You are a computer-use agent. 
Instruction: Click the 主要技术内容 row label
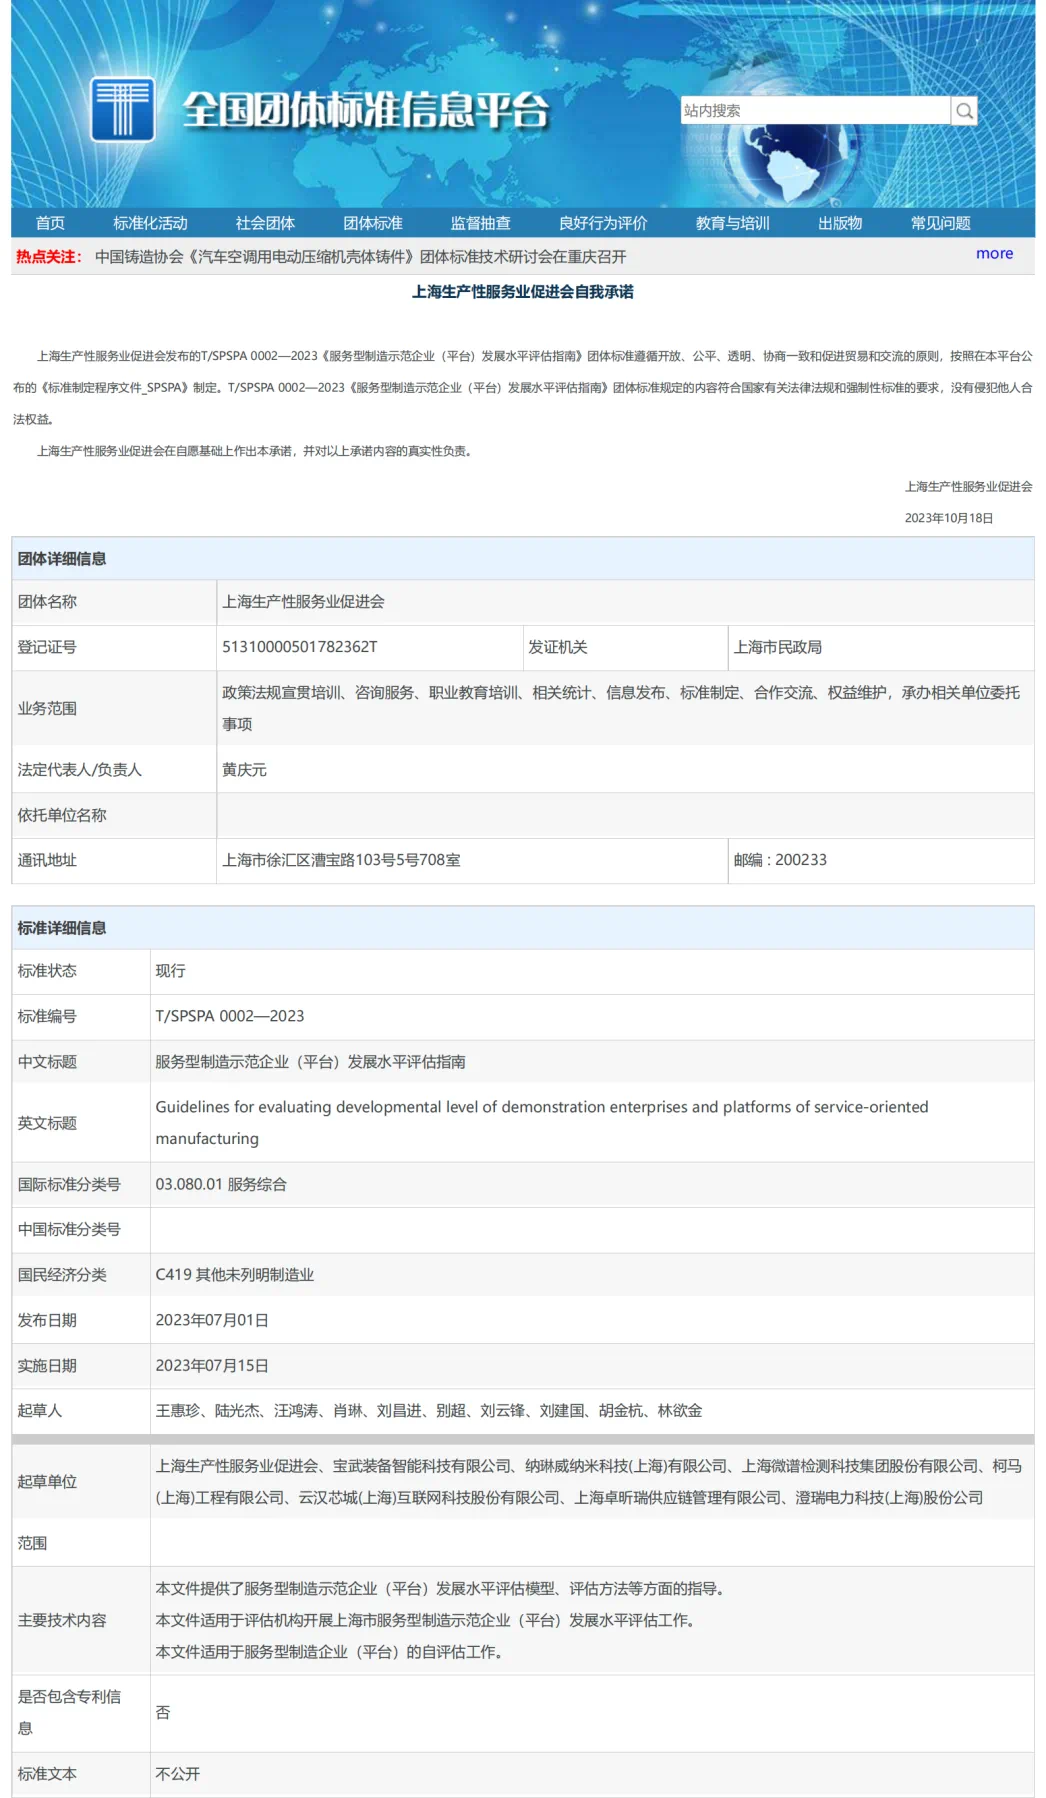[62, 1620]
